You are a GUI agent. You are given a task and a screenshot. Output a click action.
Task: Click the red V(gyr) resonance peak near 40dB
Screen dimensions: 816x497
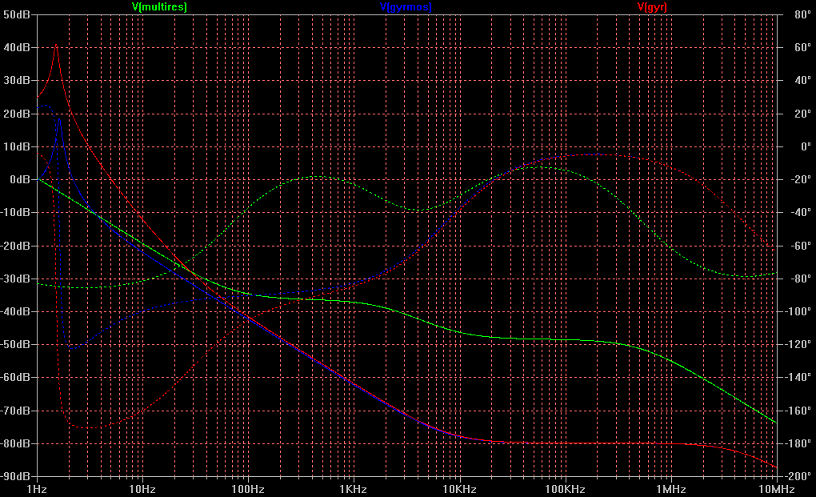pos(56,46)
